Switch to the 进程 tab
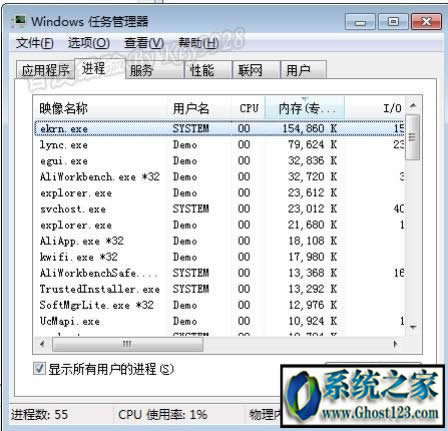448x431 pixels. 100,68
